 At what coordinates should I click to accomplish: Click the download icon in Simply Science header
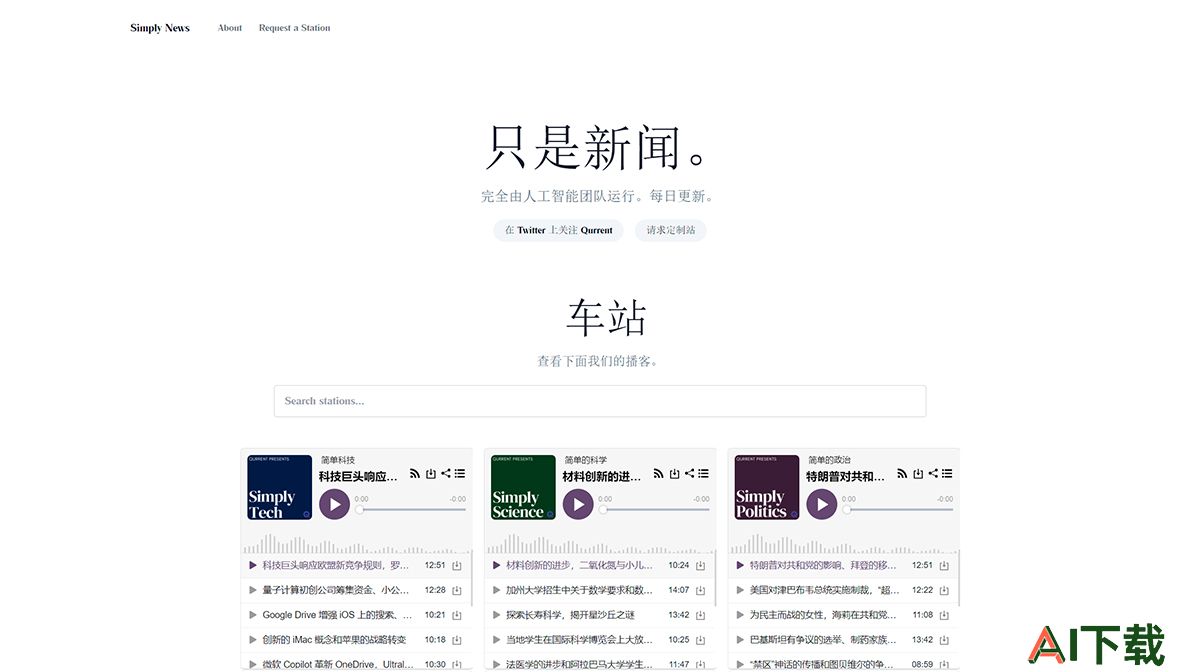(675, 474)
